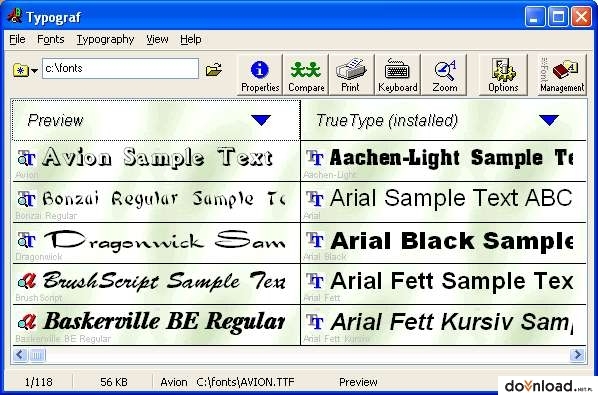Click the Preview label in status bar
The image size is (598, 395).
358,382
